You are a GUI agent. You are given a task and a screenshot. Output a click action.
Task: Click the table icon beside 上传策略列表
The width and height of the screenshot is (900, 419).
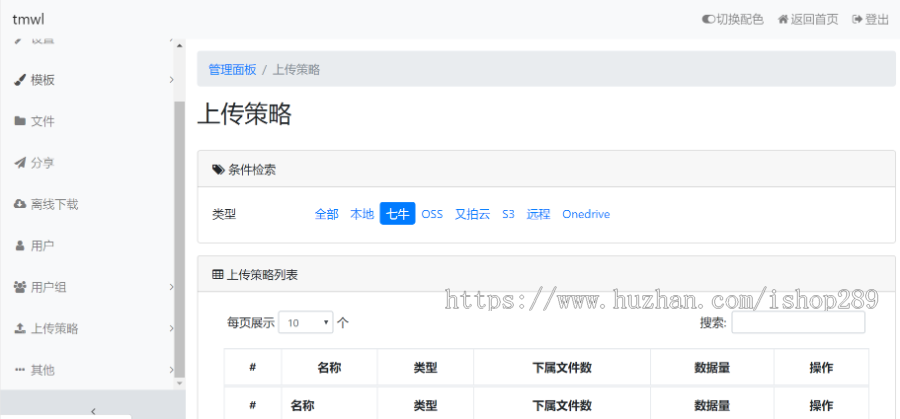(x=218, y=275)
